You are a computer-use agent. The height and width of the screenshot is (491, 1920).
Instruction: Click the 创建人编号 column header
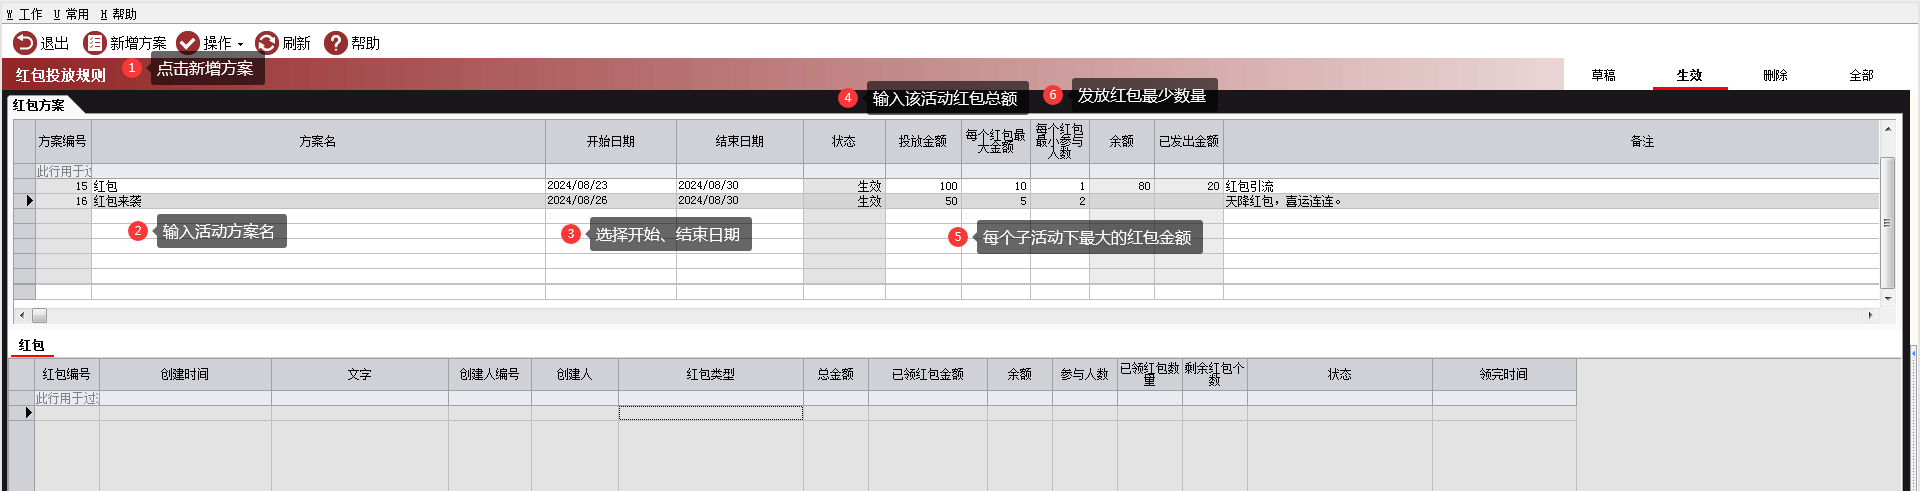(490, 374)
